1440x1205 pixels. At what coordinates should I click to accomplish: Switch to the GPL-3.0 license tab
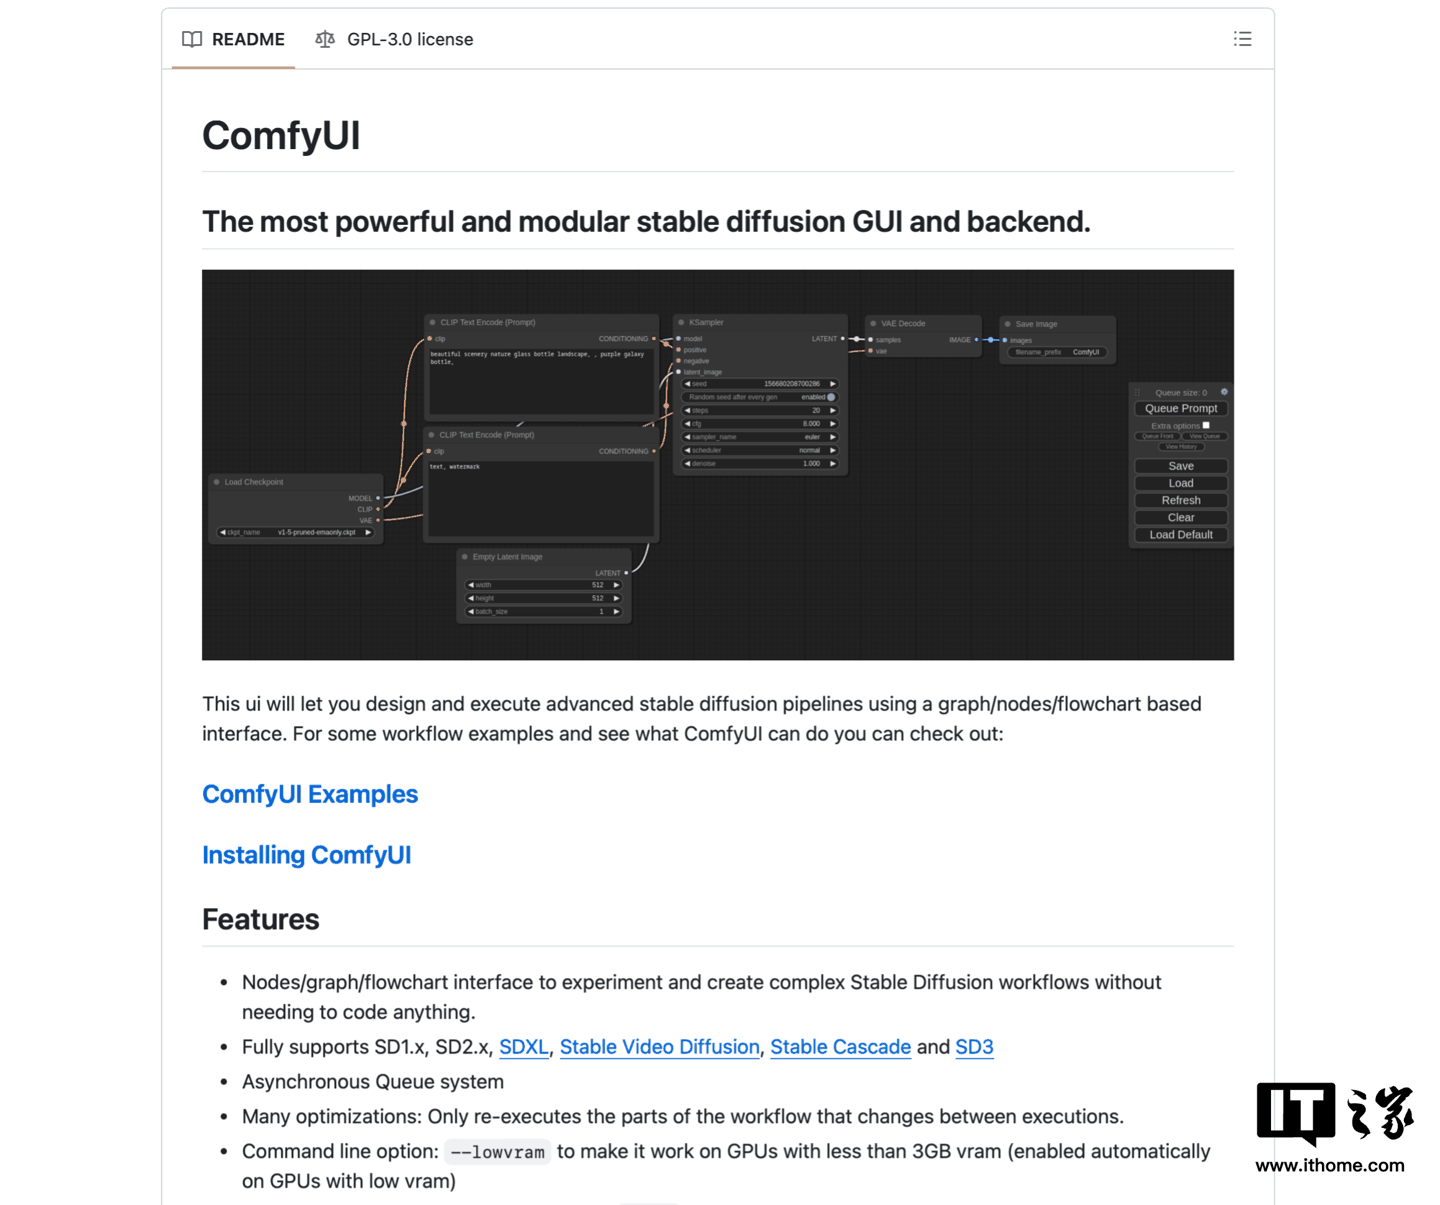pos(394,39)
